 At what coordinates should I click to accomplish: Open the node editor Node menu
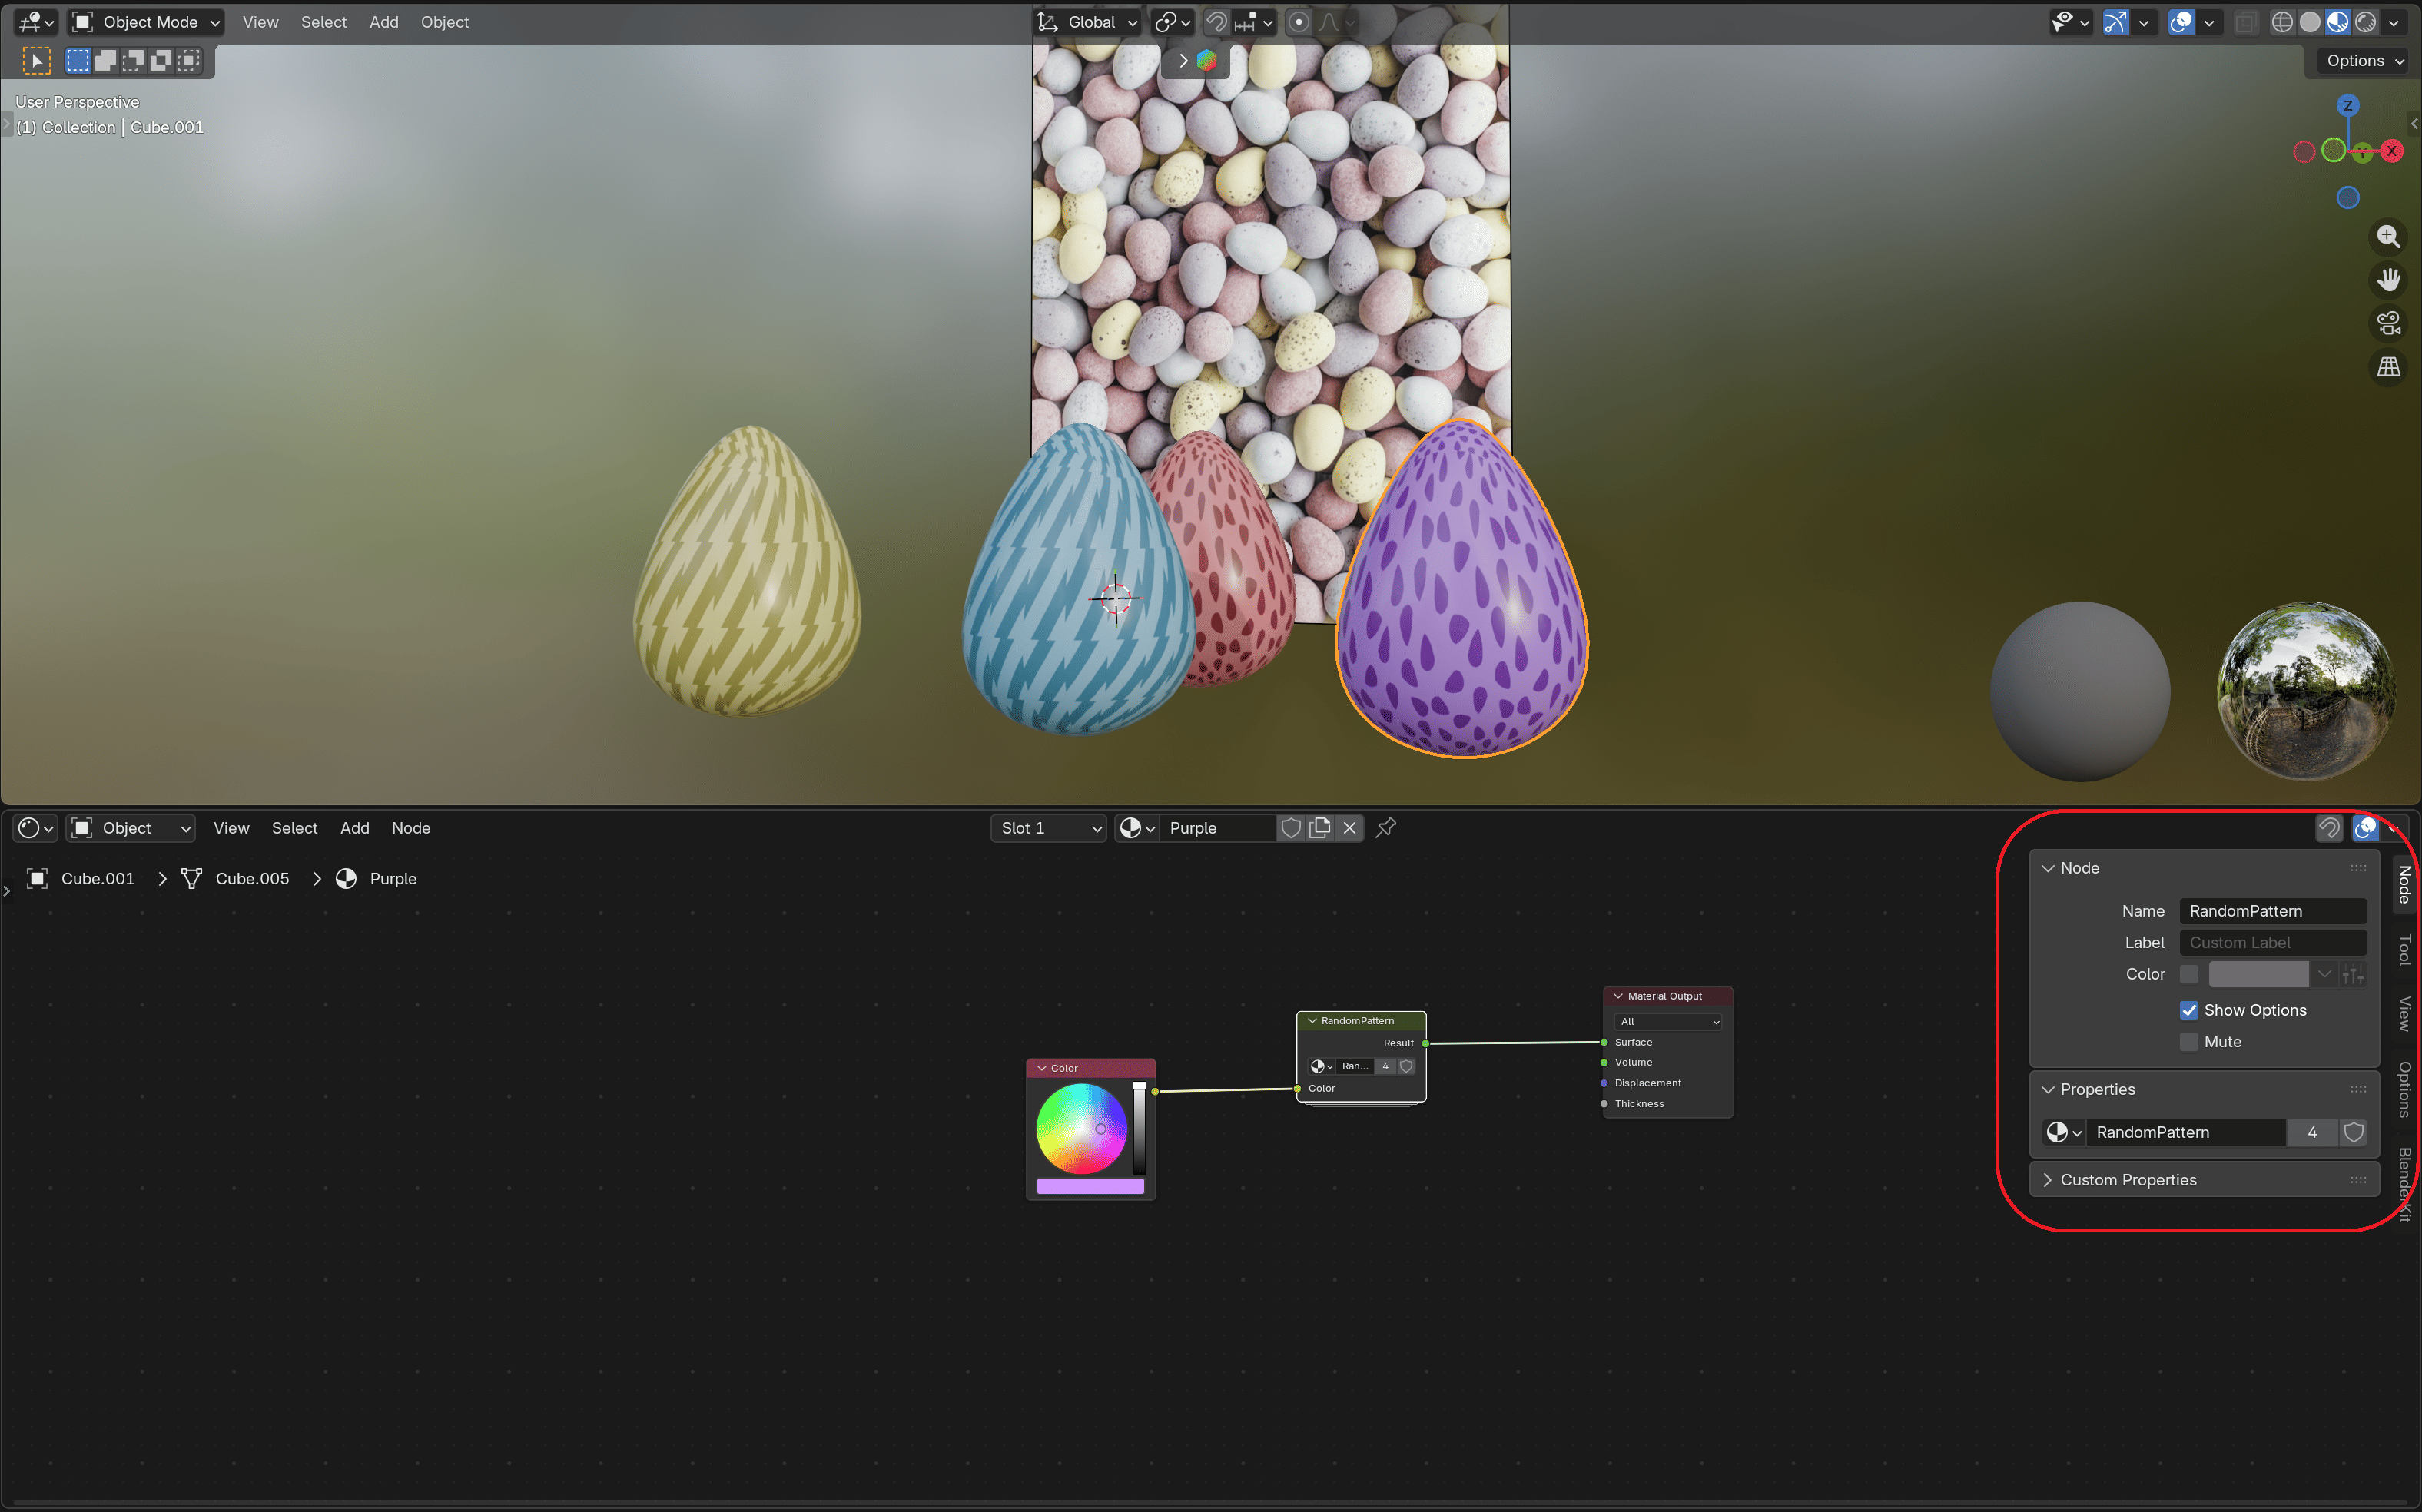[411, 828]
